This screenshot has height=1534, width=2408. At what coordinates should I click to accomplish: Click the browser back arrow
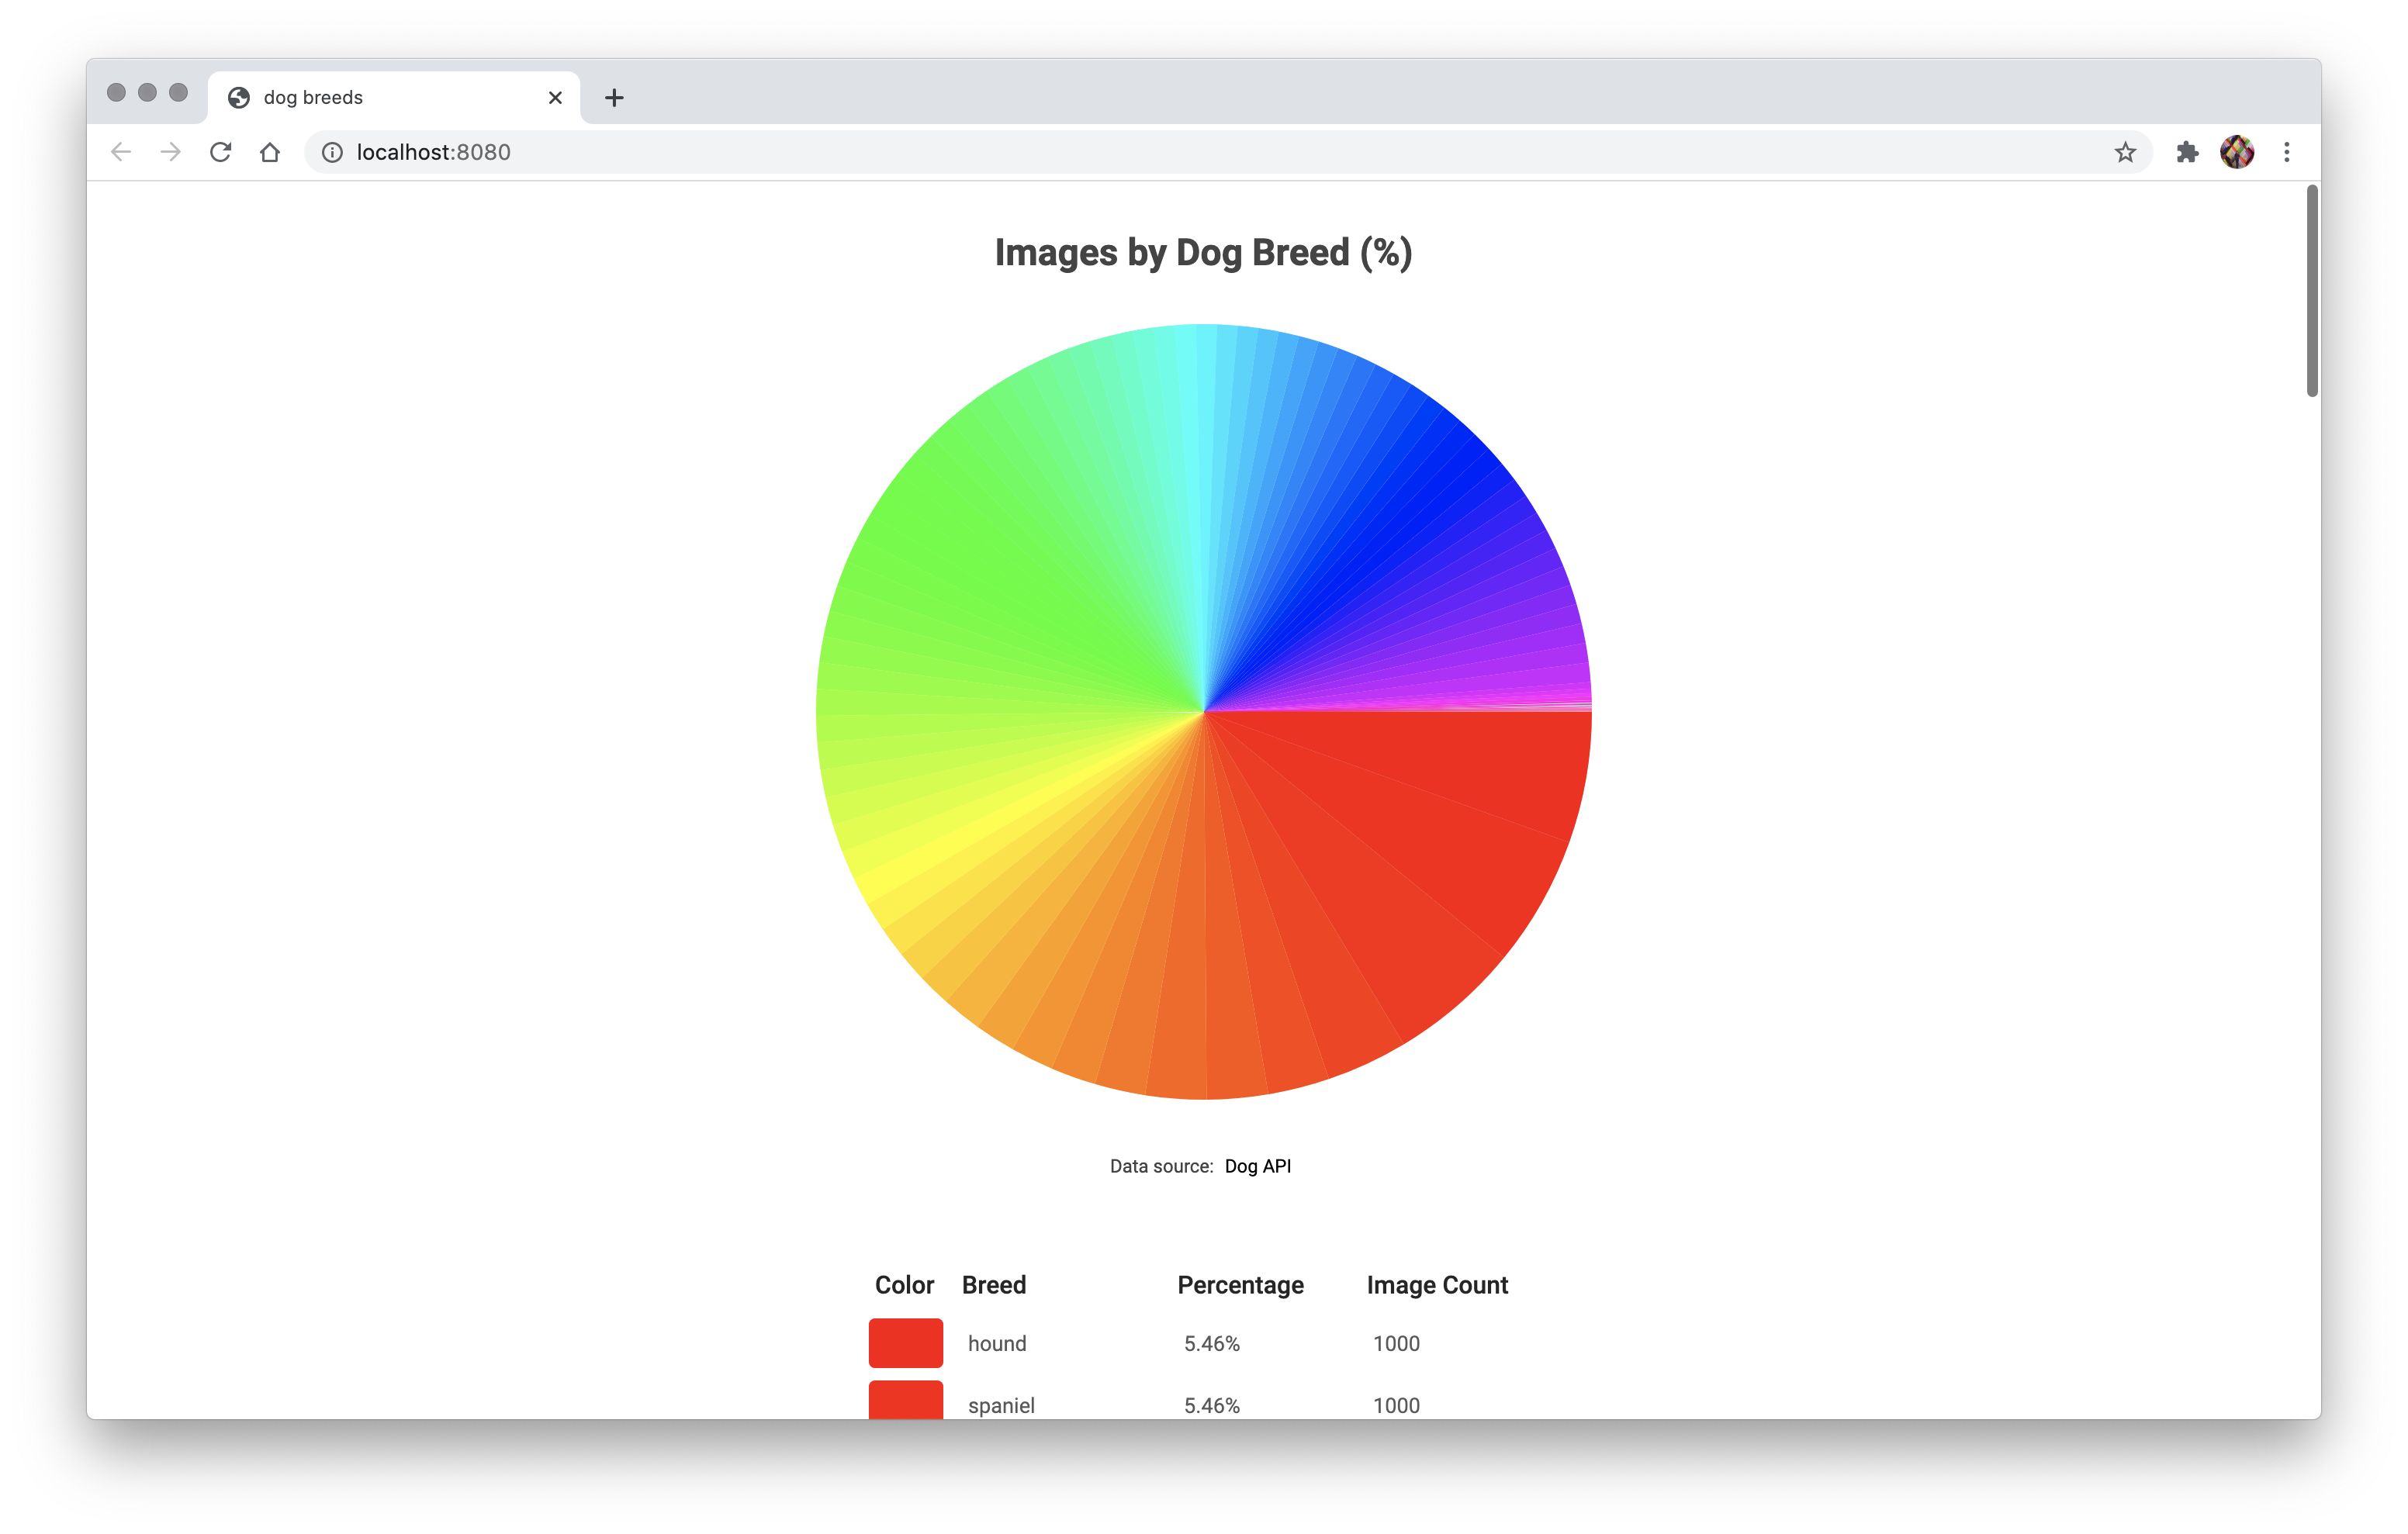pos(121,152)
